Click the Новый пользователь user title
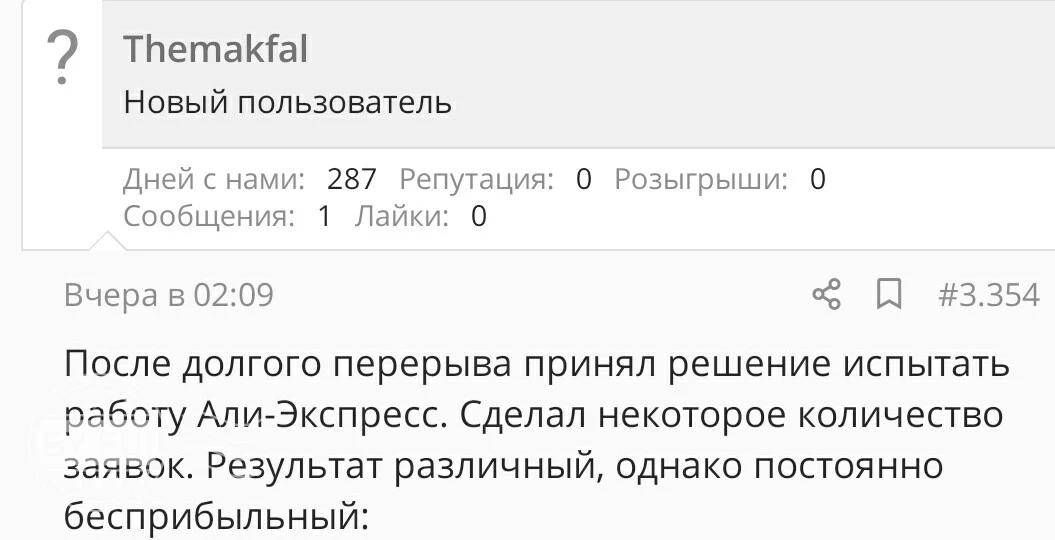 (287, 103)
